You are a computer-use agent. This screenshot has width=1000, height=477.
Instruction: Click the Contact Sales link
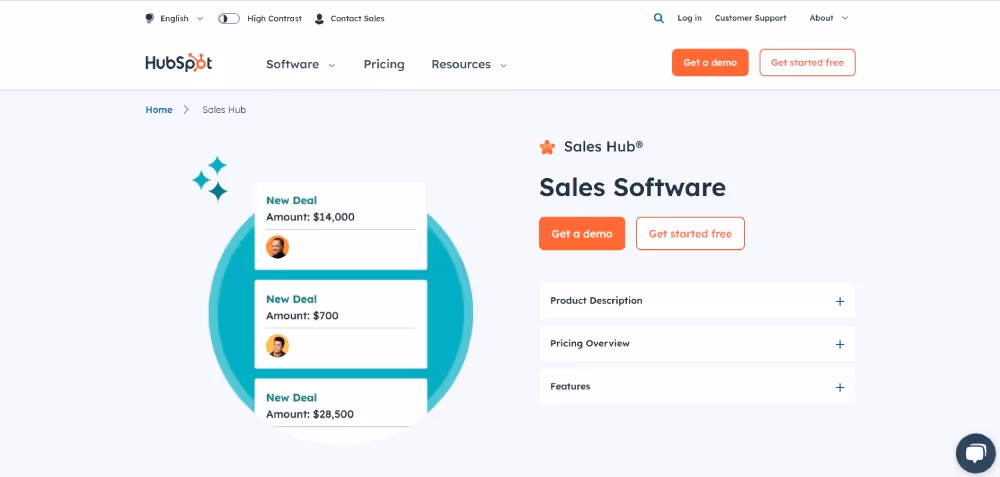357,18
